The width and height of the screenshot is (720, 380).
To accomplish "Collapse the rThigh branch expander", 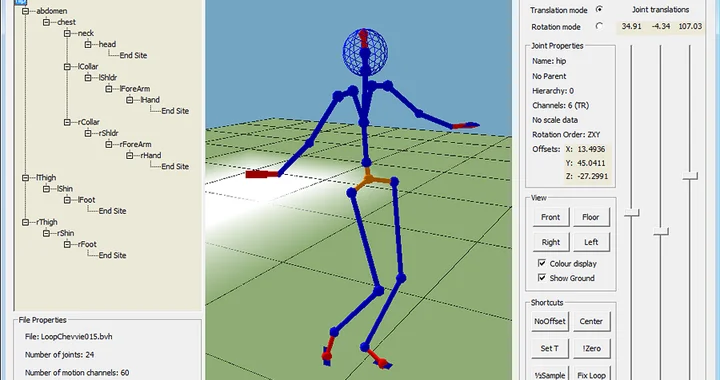I will pyautogui.click(x=26, y=222).
